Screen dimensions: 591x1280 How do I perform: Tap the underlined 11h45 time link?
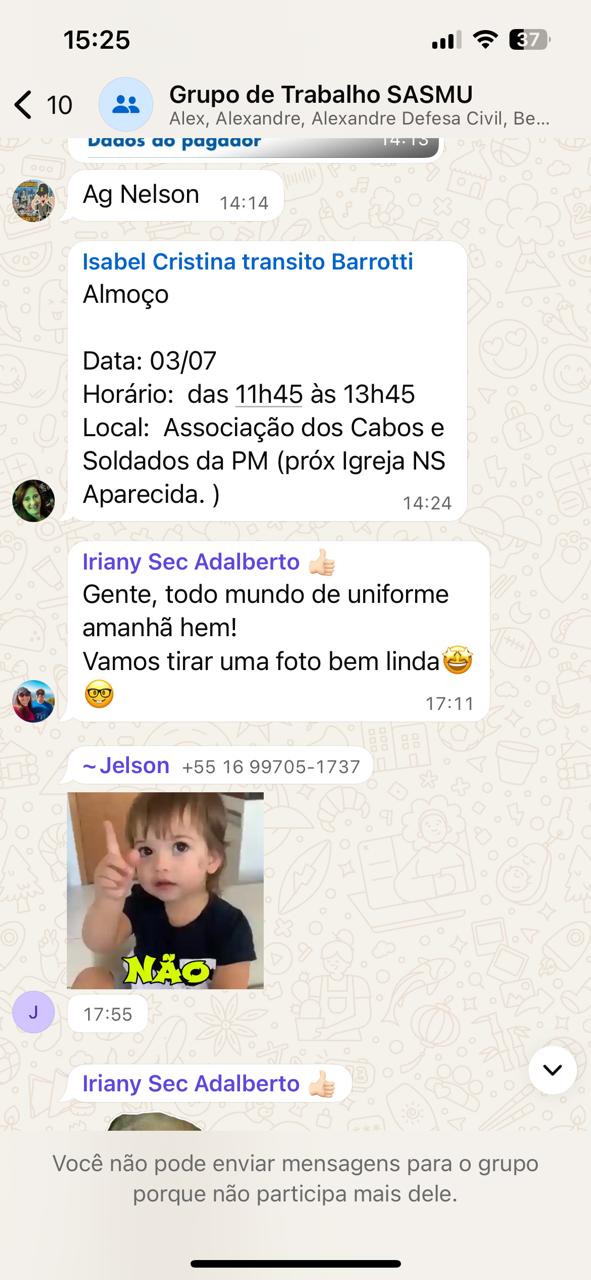tap(269, 394)
